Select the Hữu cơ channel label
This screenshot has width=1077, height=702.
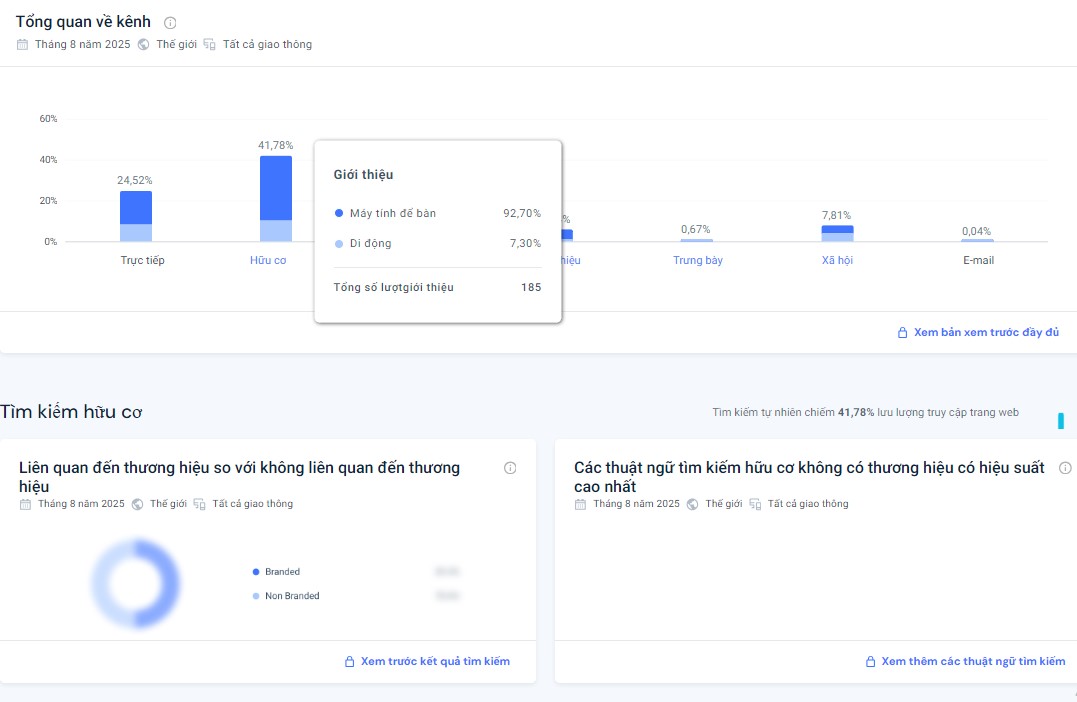268,261
